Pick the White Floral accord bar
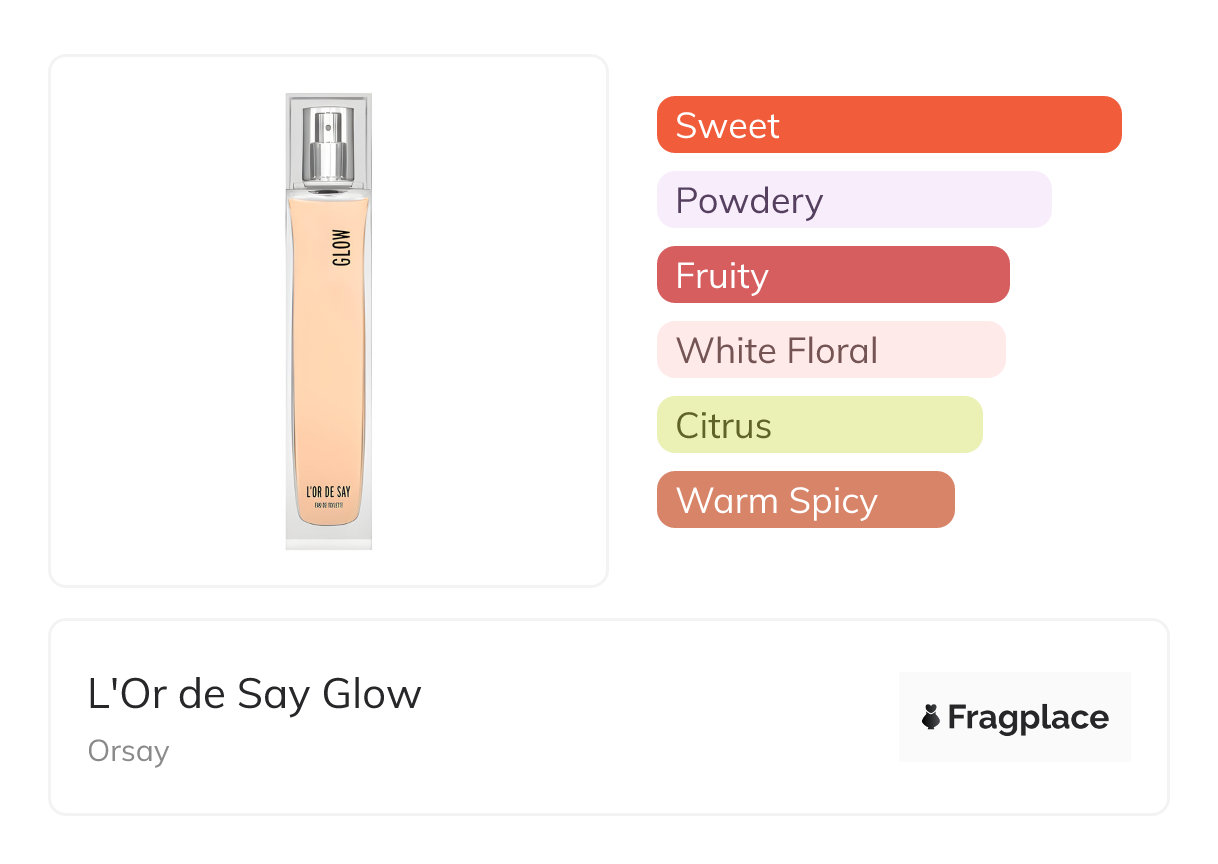The height and width of the screenshot is (864, 1218). pyautogui.click(x=830, y=350)
